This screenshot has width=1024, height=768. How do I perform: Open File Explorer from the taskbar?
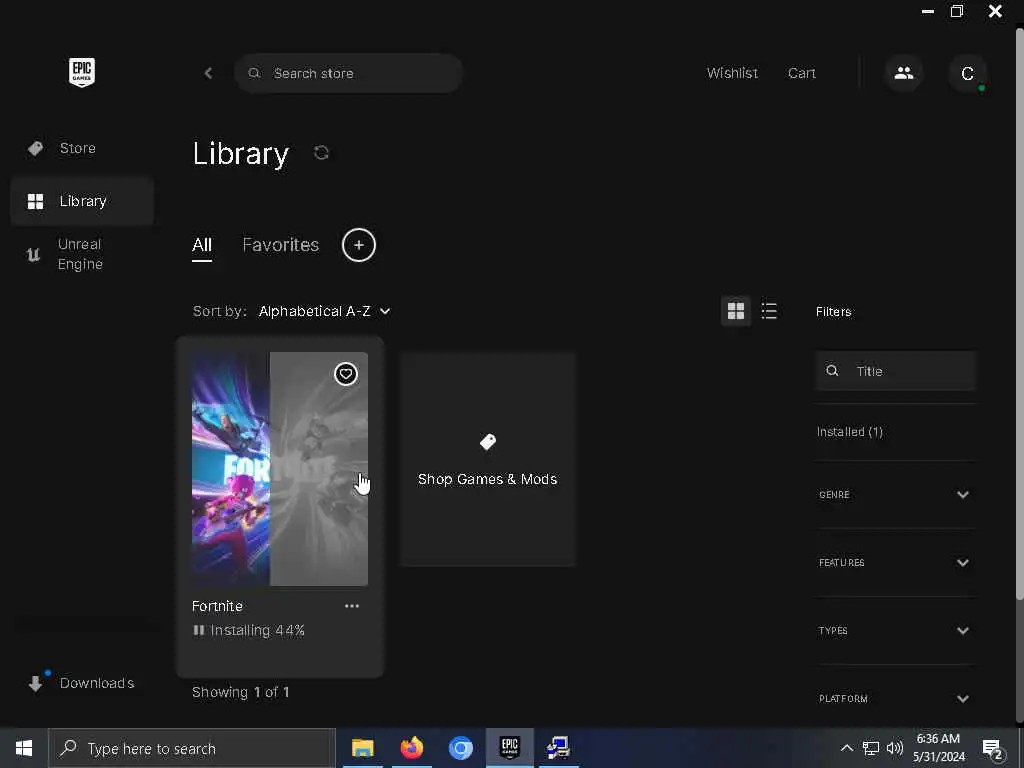pyautogui.click(x=362, y=748)
